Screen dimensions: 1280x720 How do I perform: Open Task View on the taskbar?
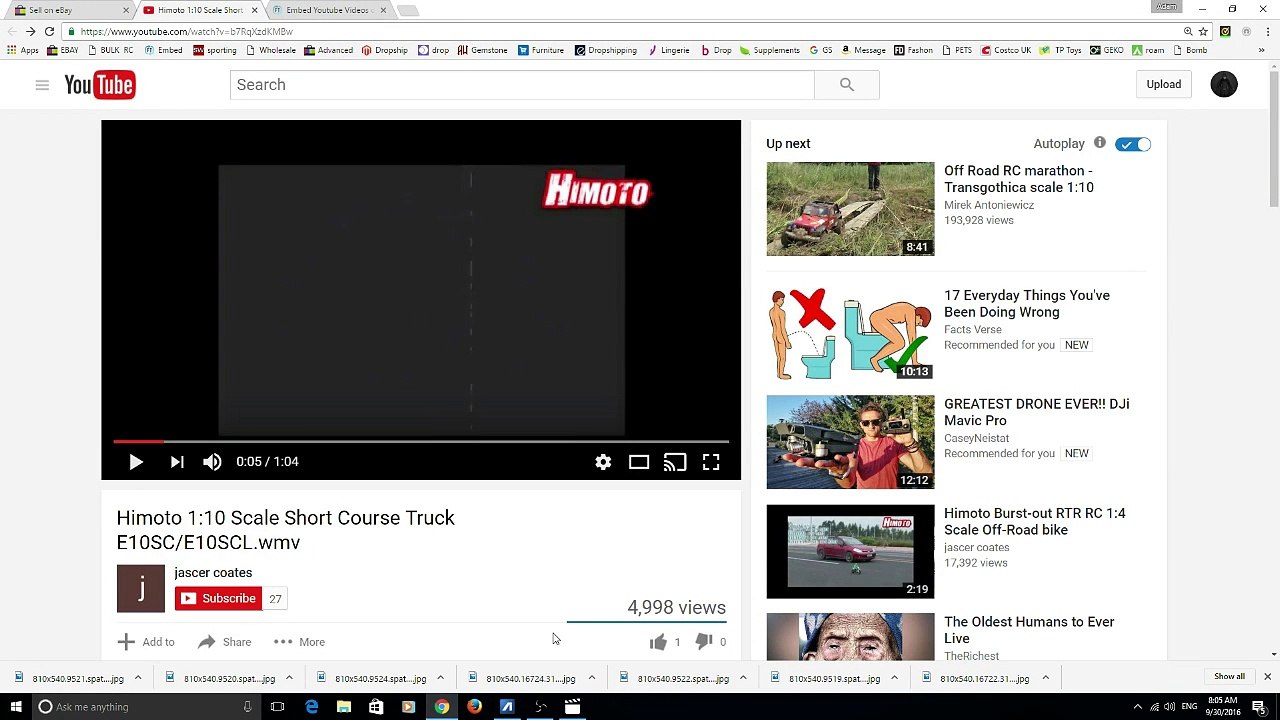[278, 707]
